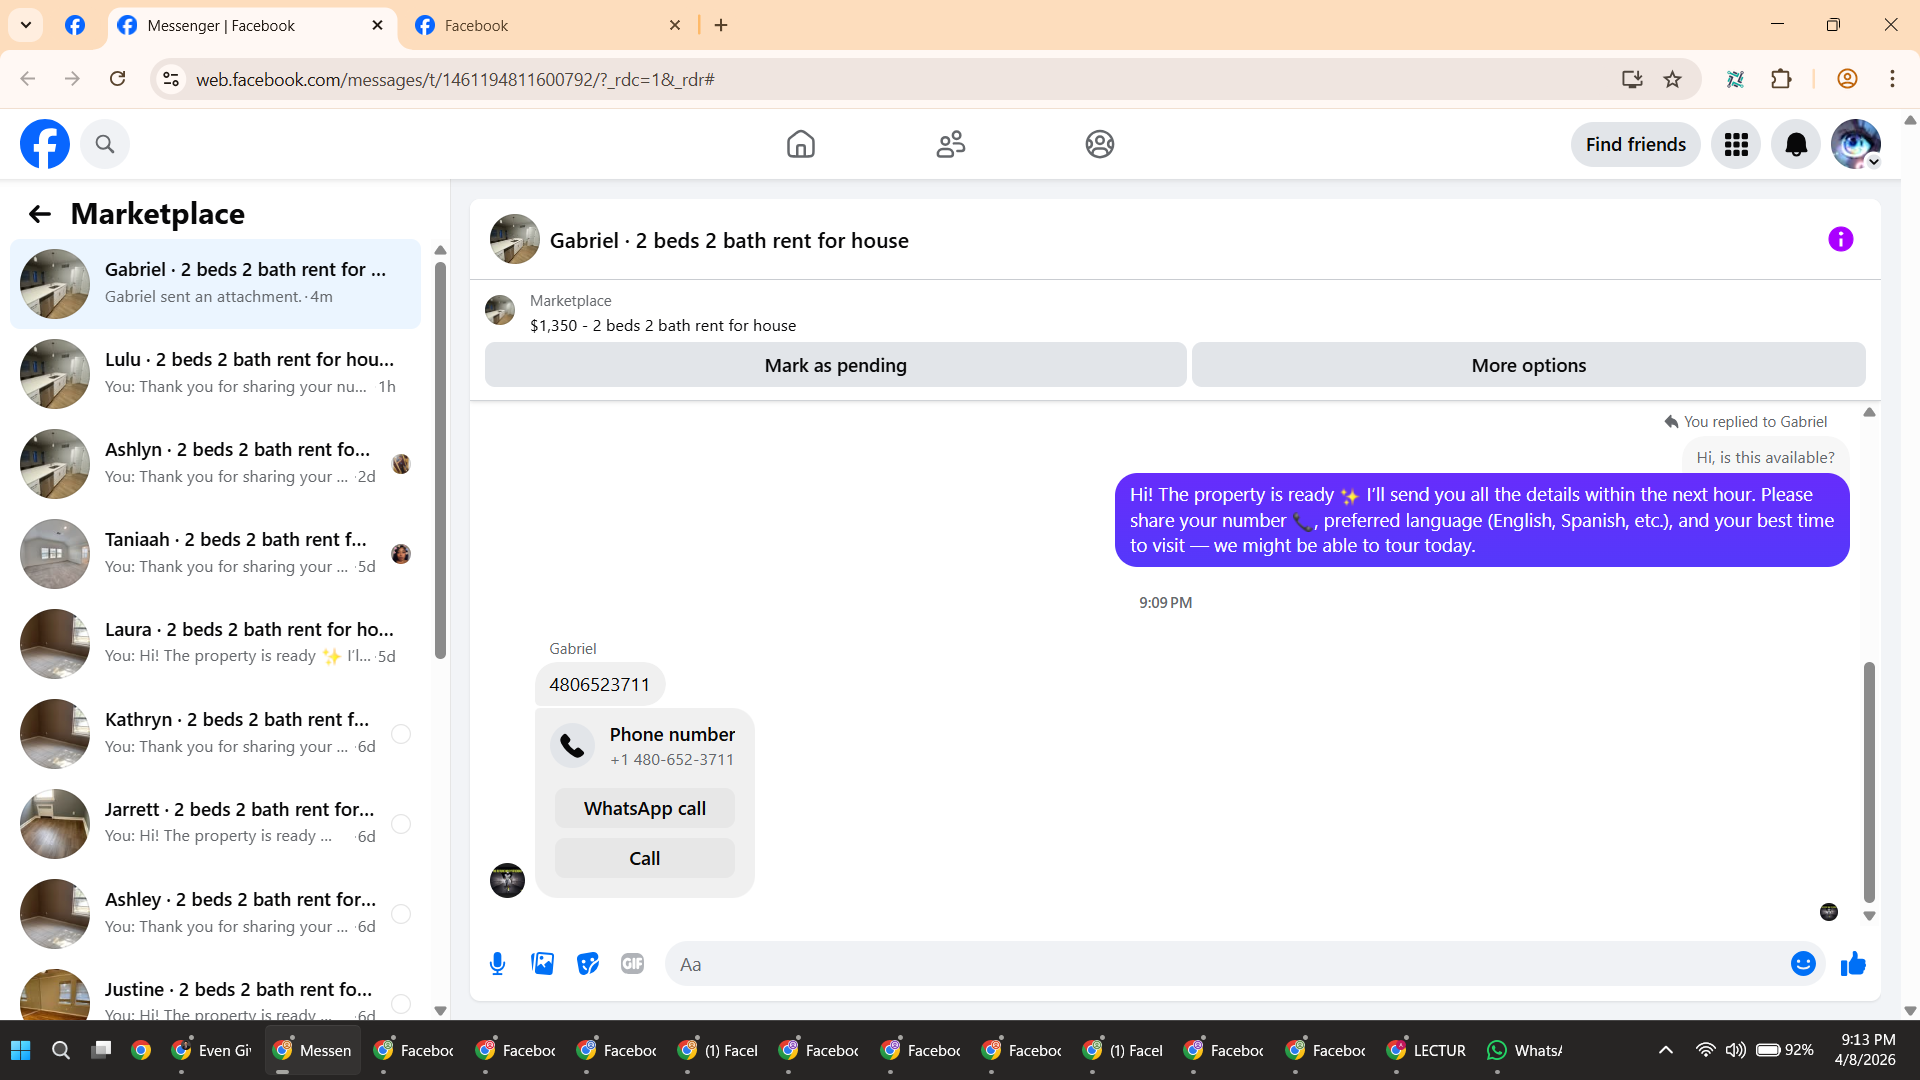Open emoji picker in message box
This screenshot has height=1080, width=1920.
(x=1802, y=964)
